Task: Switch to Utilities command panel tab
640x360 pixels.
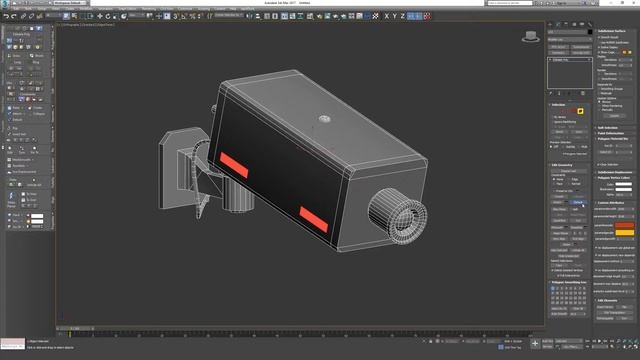Action: click(x=590, y=24)
